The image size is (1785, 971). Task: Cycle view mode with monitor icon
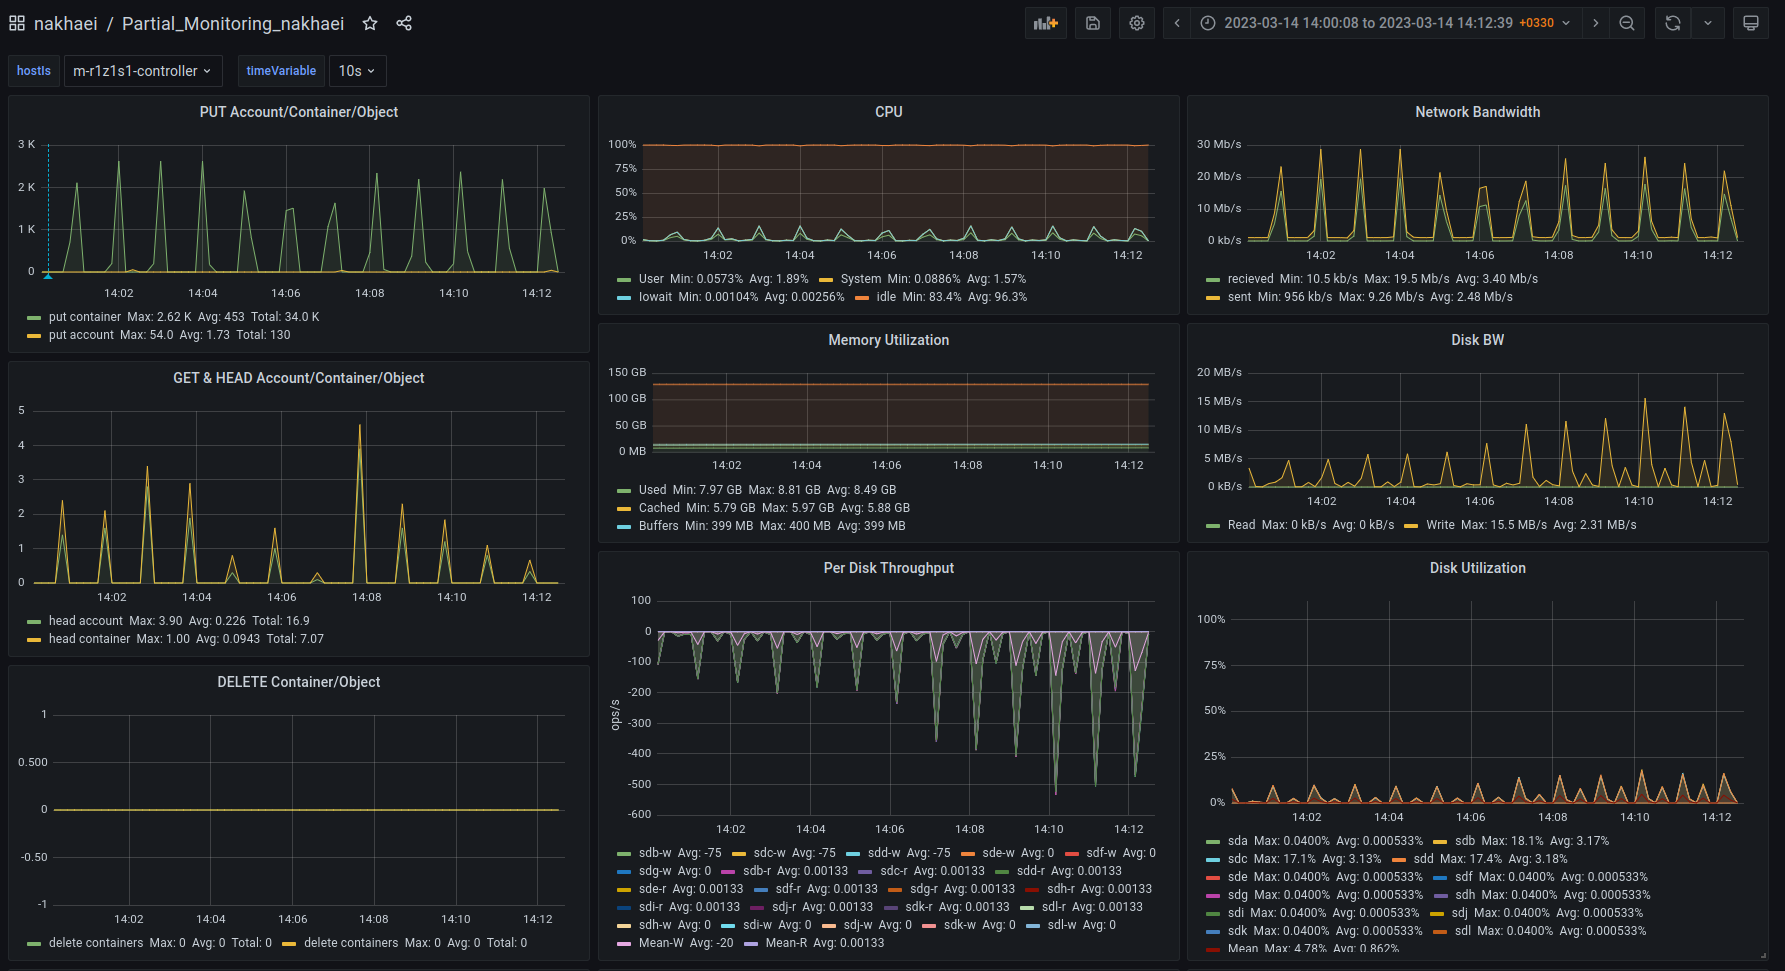1750,23
